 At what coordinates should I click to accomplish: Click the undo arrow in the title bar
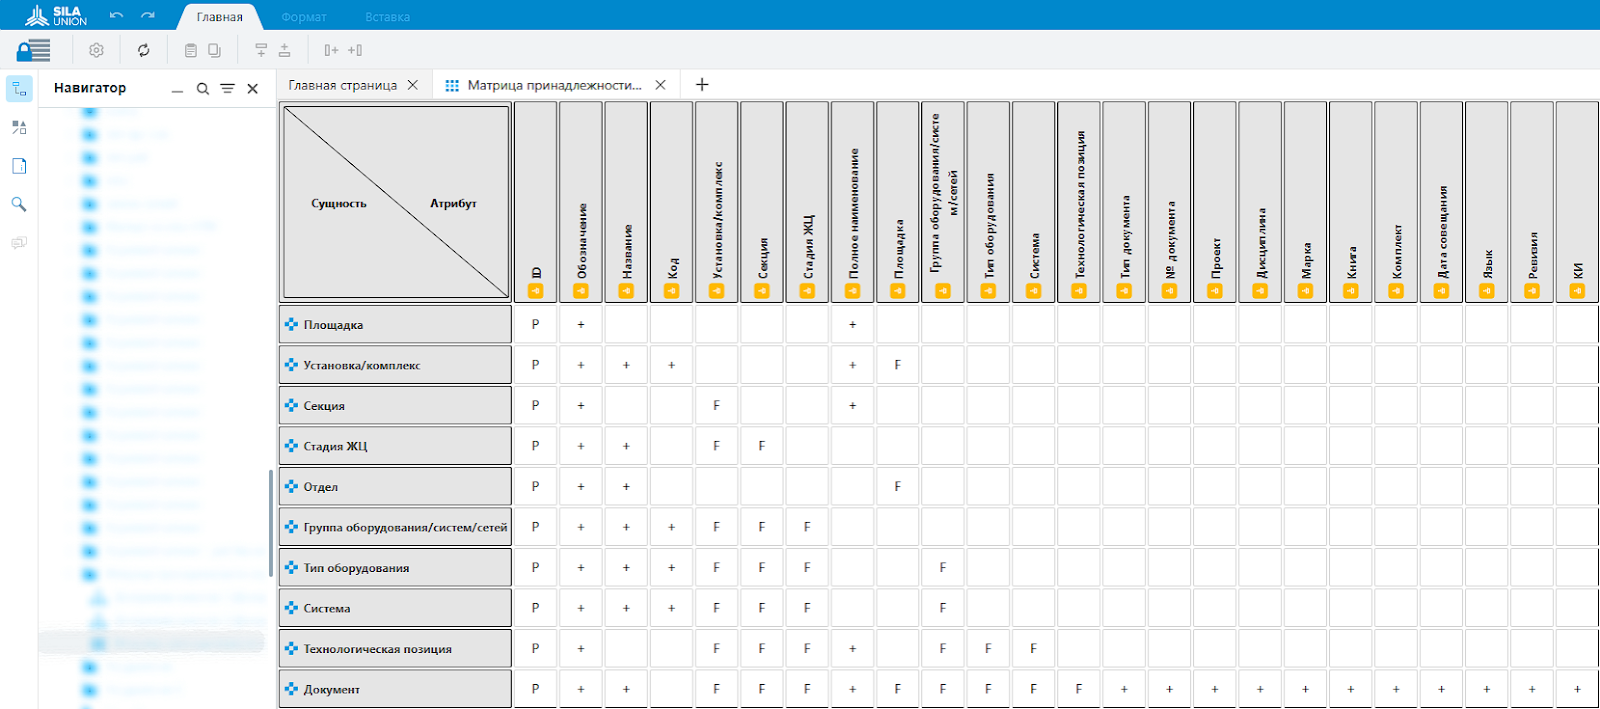(x=116, y=16)
